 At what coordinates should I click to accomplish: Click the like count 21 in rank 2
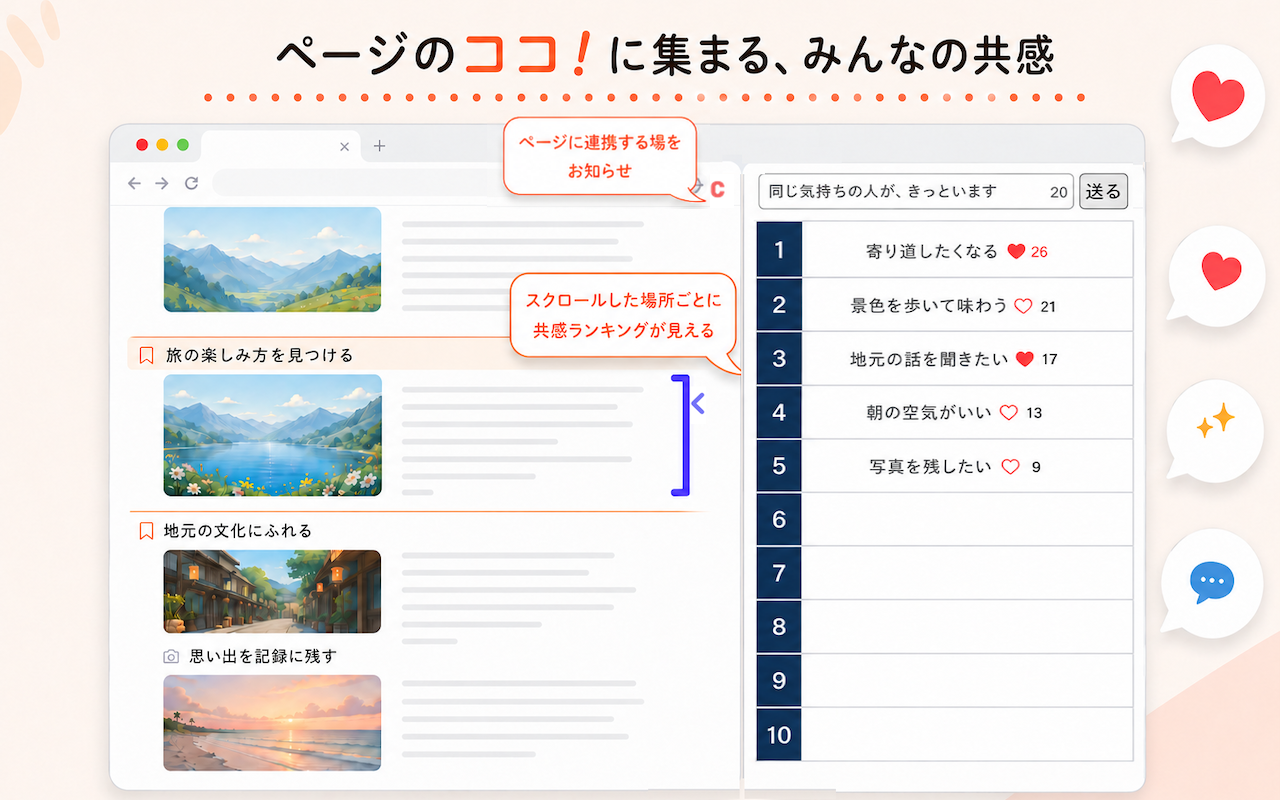point(1048,306)
